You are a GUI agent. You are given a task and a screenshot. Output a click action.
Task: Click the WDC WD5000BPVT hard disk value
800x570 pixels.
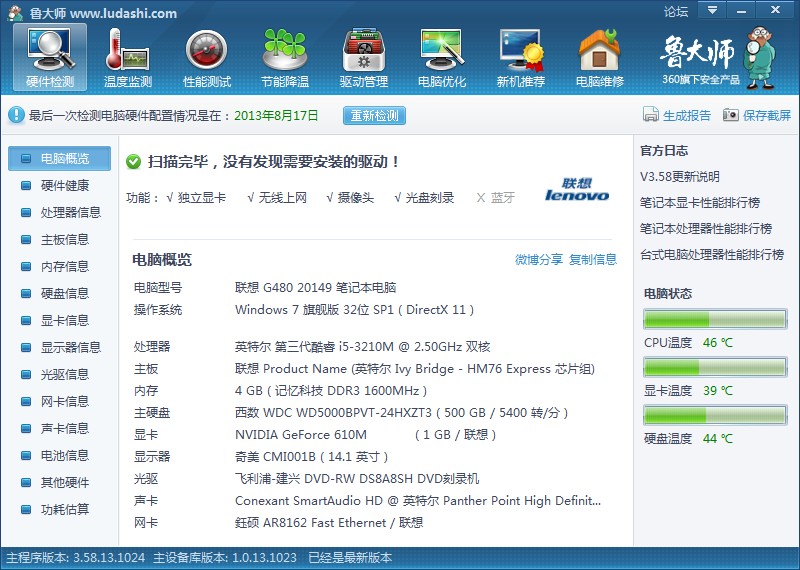point(402,413)
